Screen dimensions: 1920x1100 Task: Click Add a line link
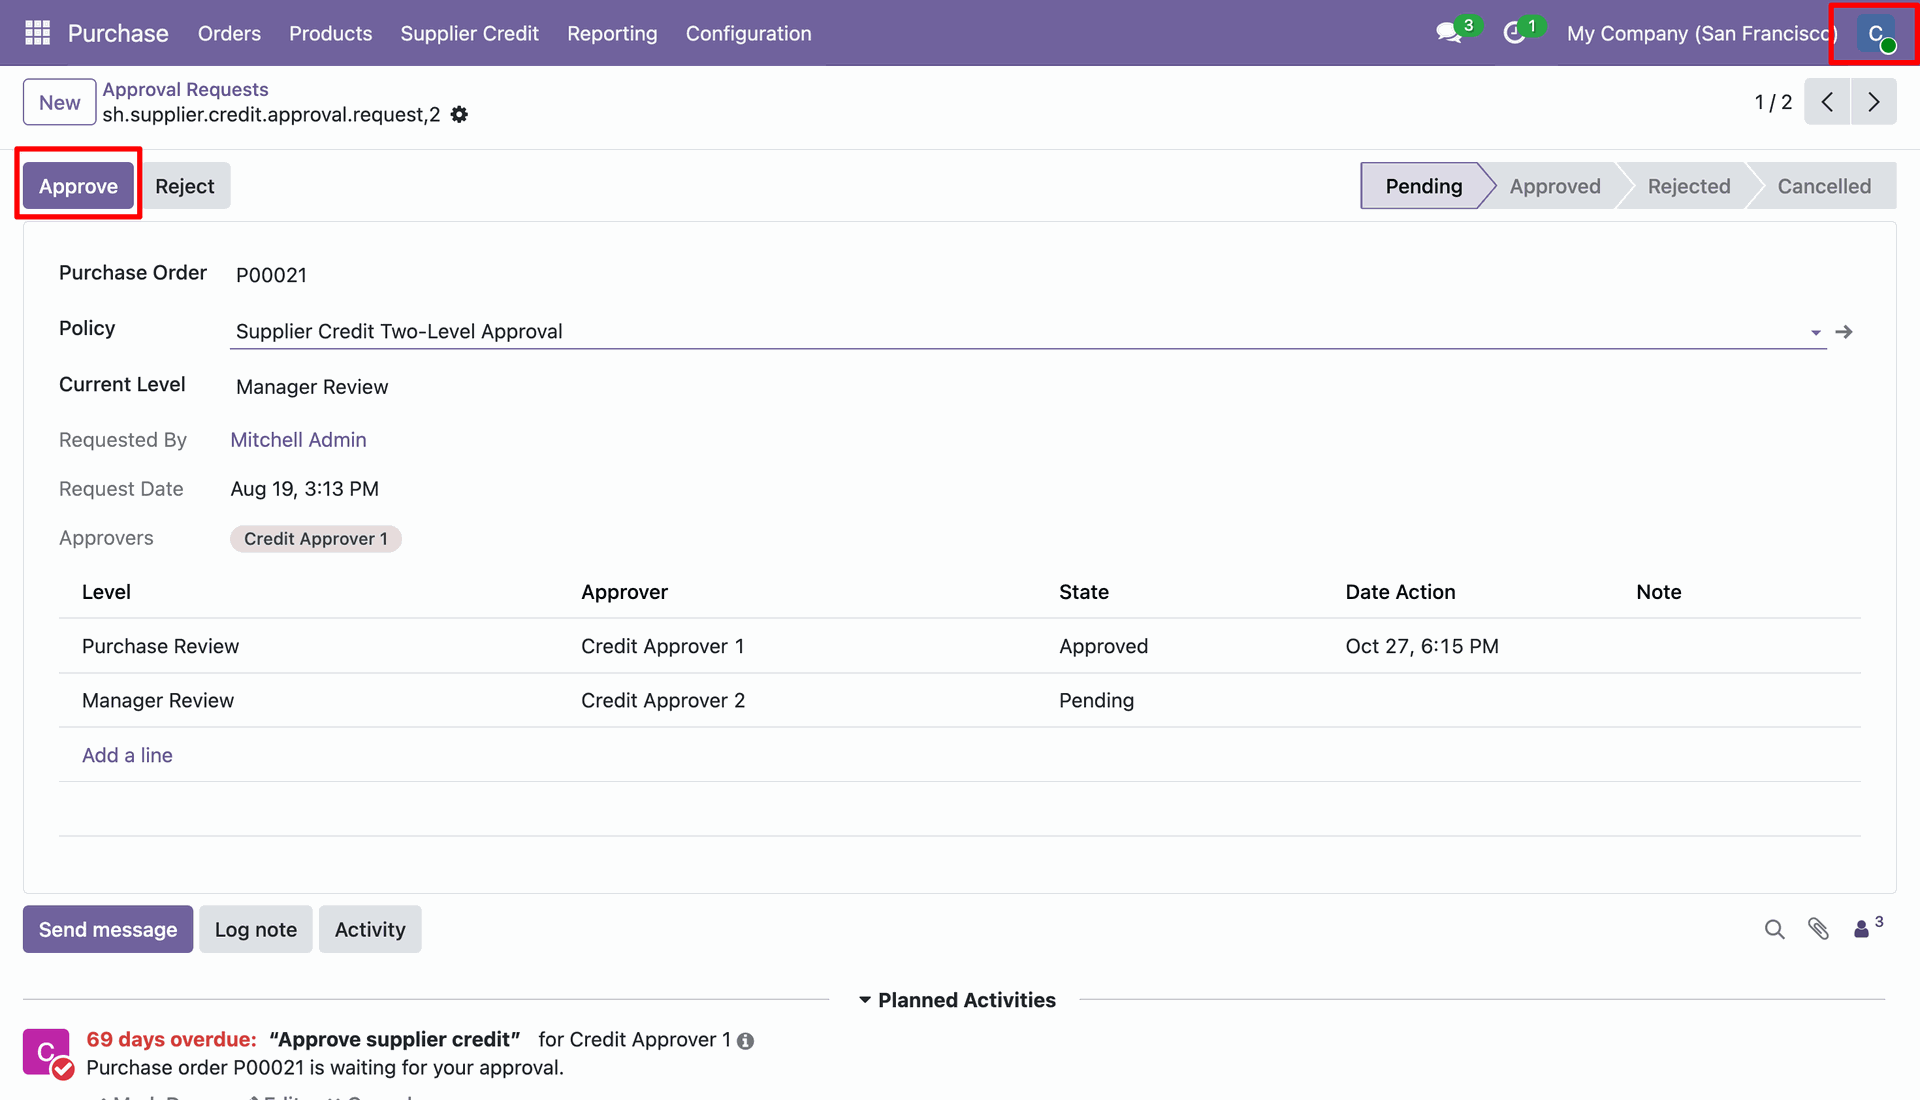(127, 755)
